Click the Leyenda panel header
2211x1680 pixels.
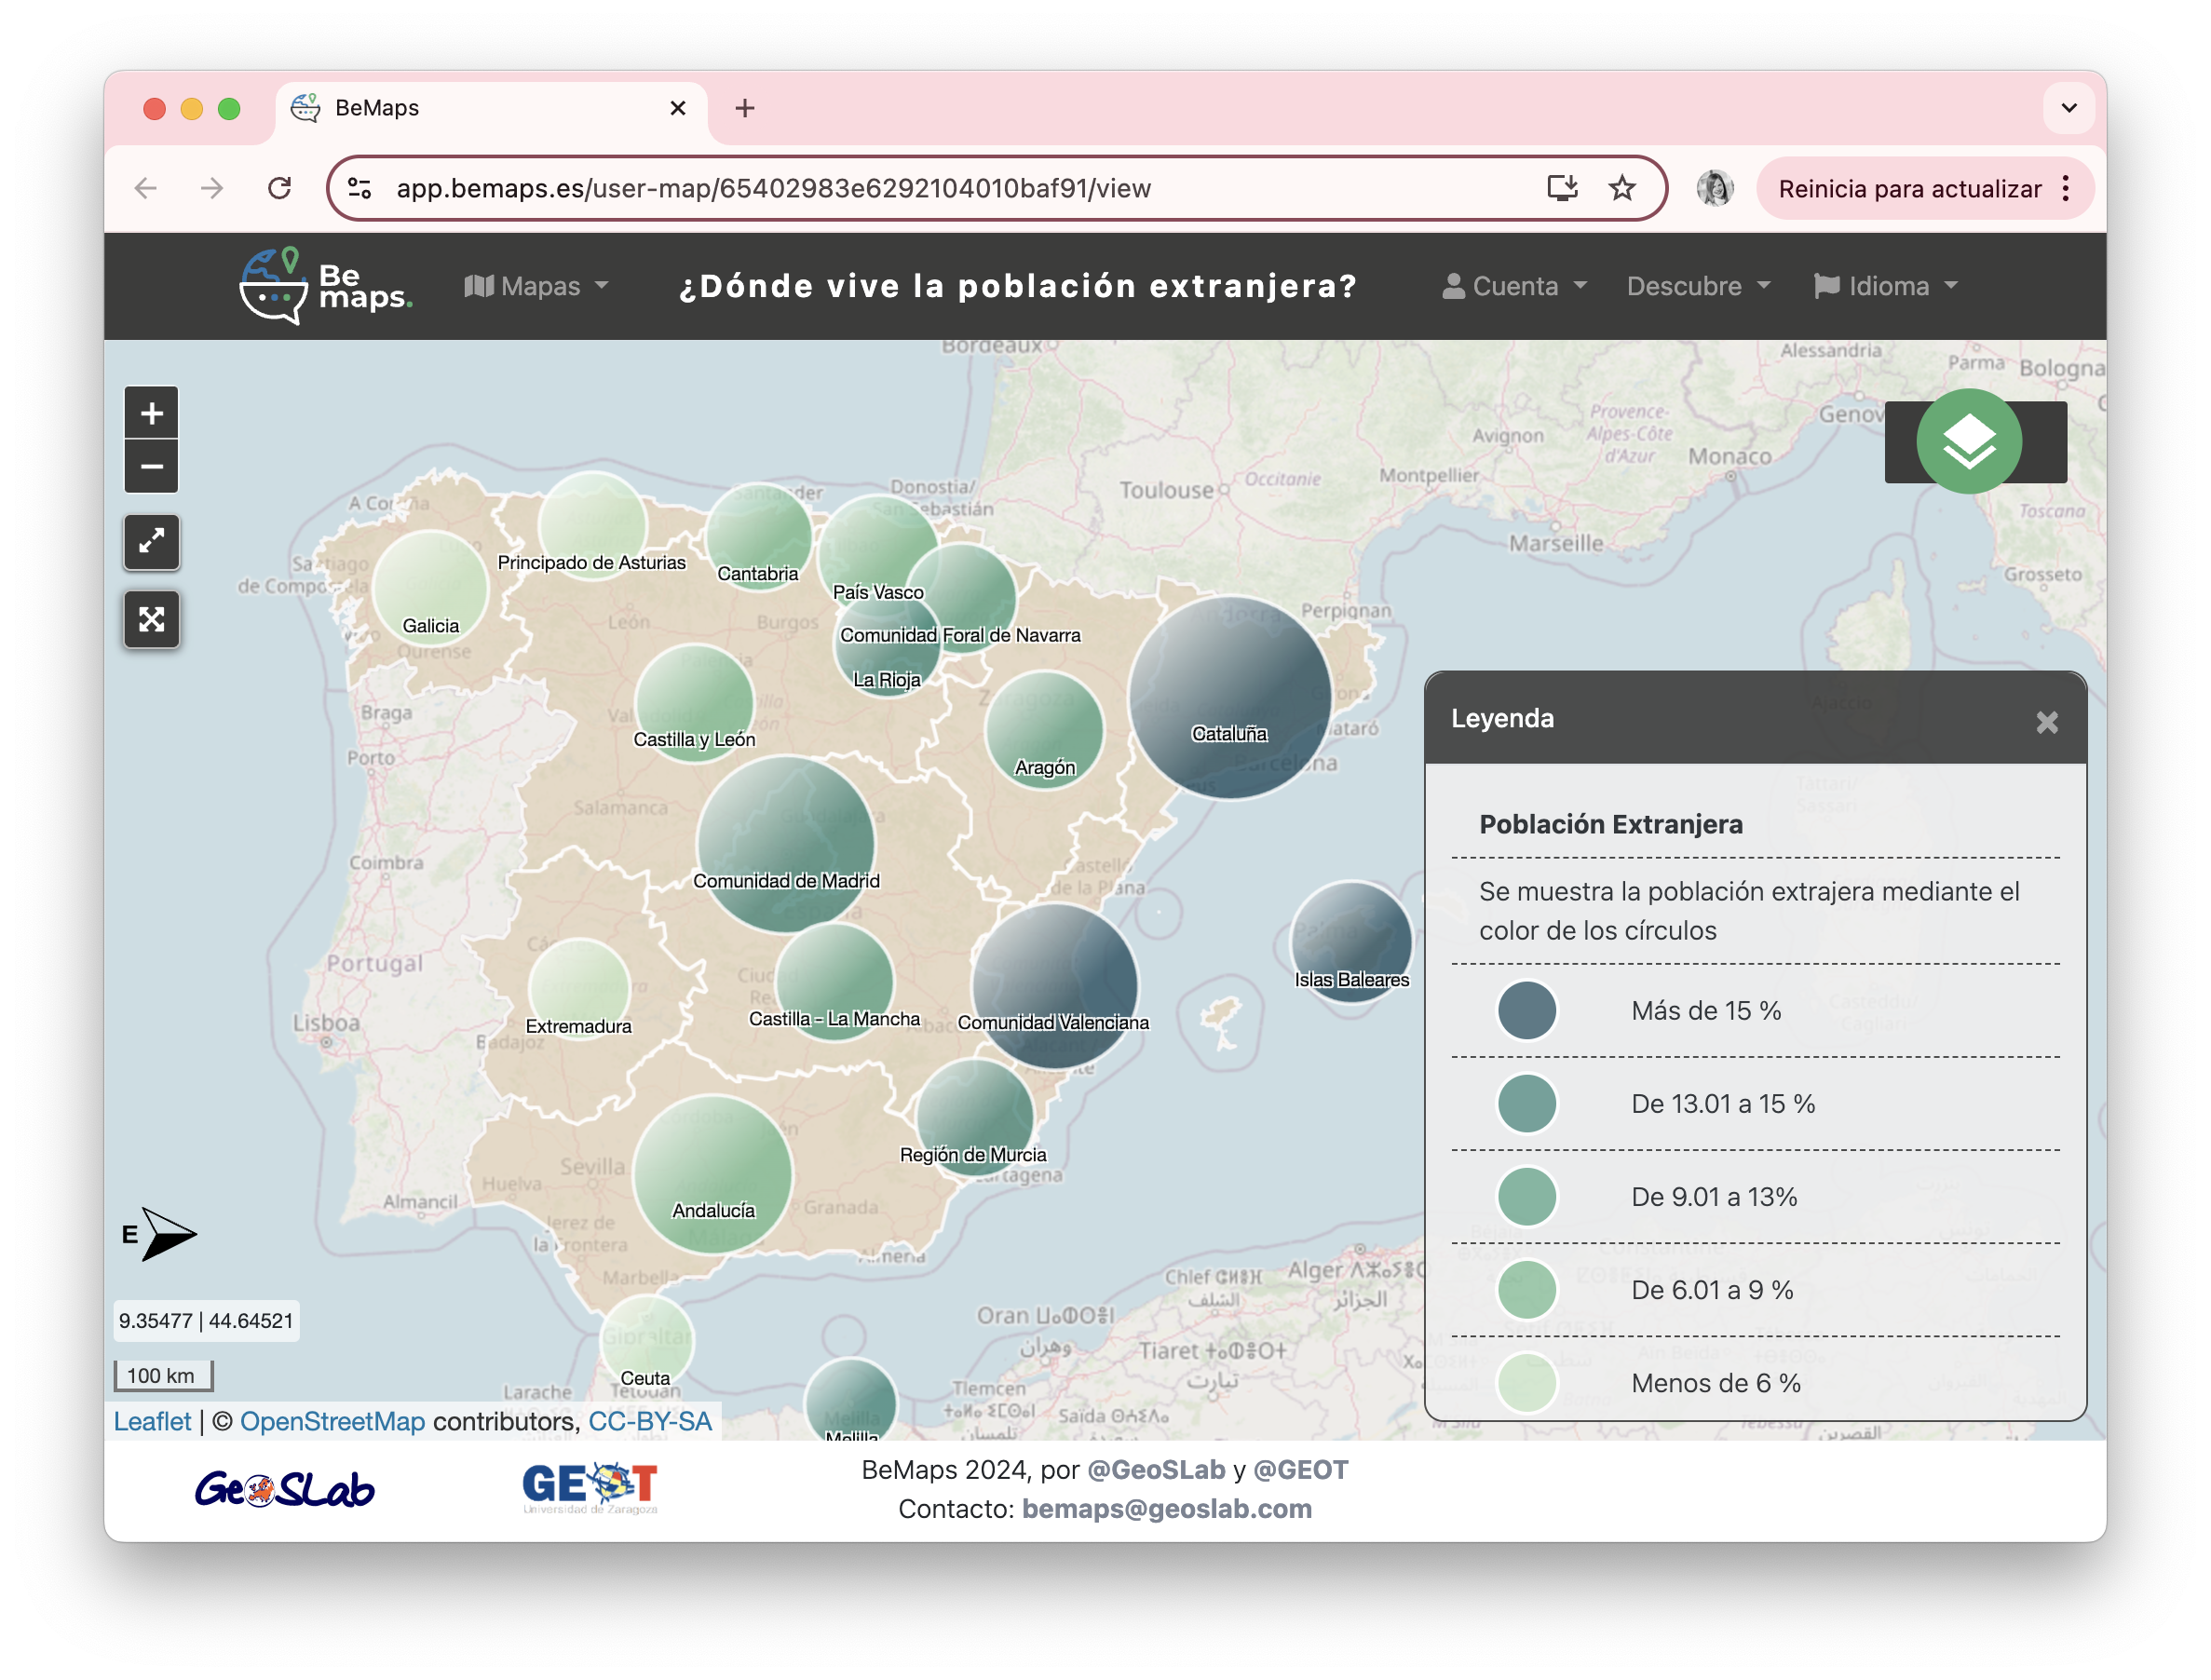click(1754, 719)
